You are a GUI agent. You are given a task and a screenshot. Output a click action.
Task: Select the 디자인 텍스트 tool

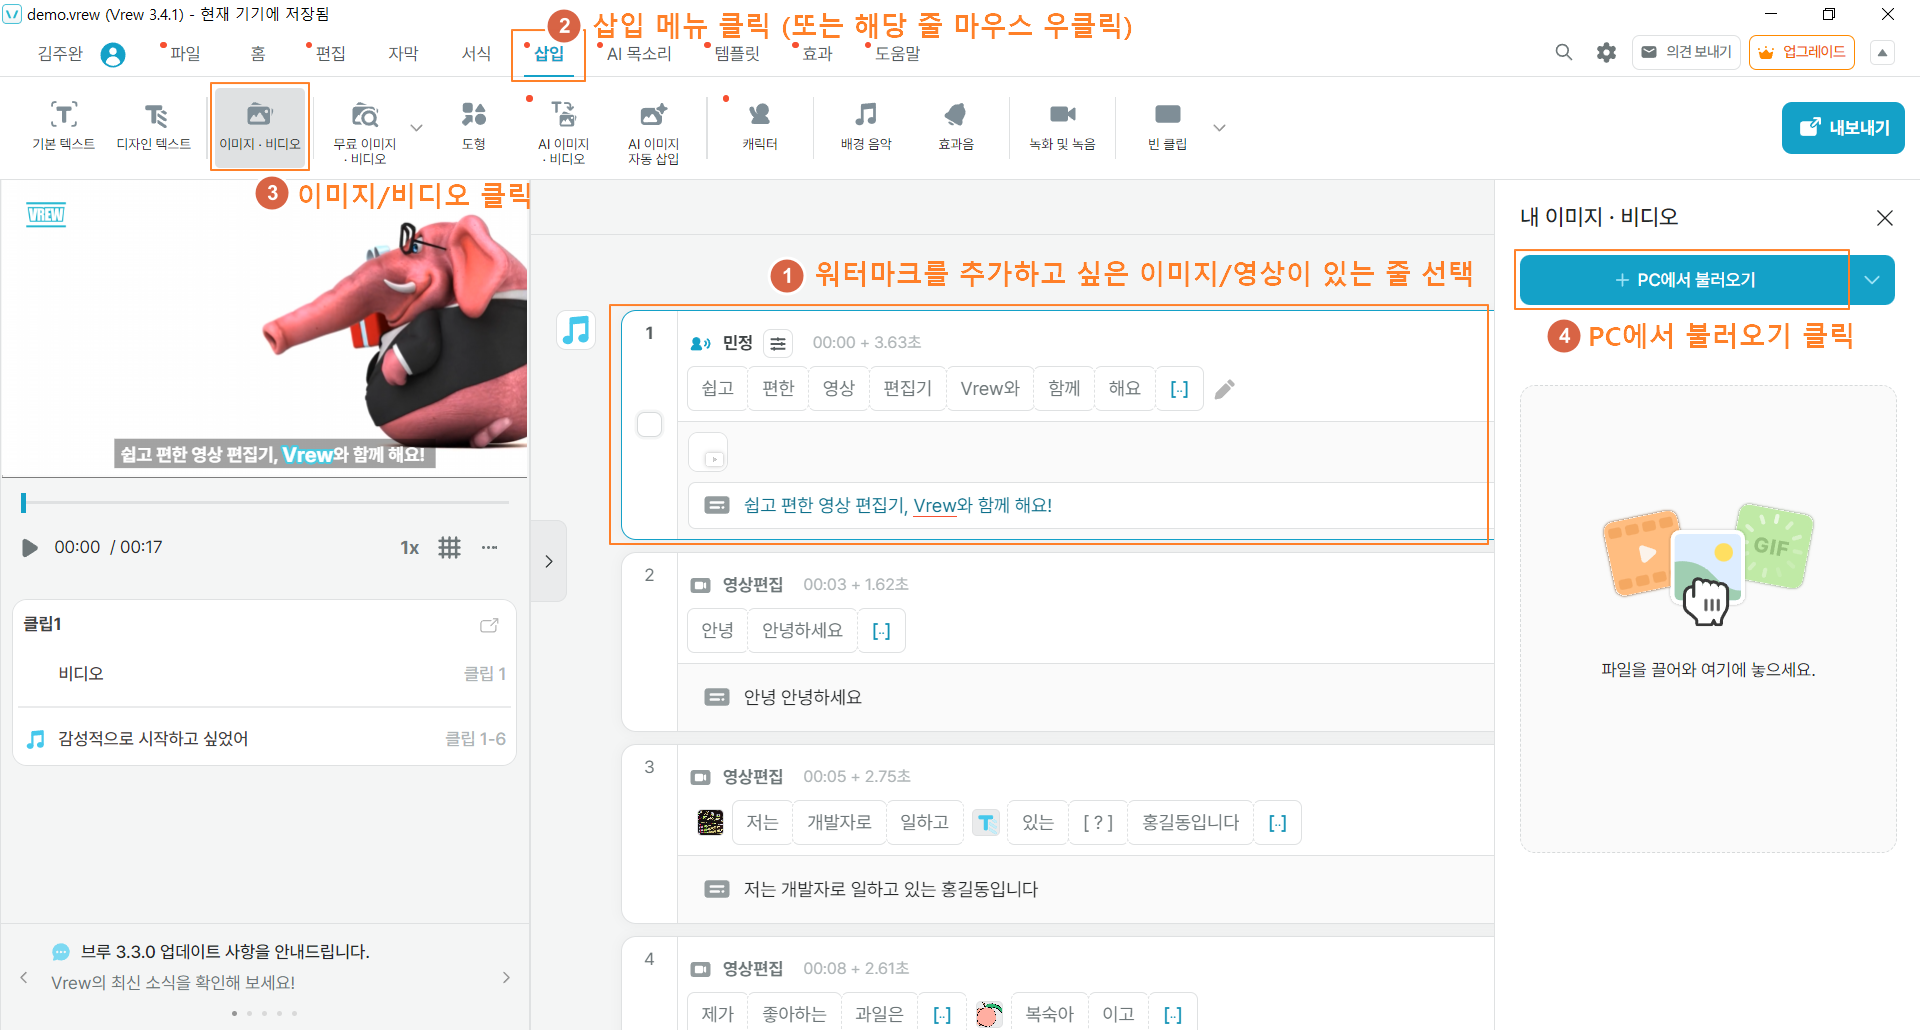(154, 126)
